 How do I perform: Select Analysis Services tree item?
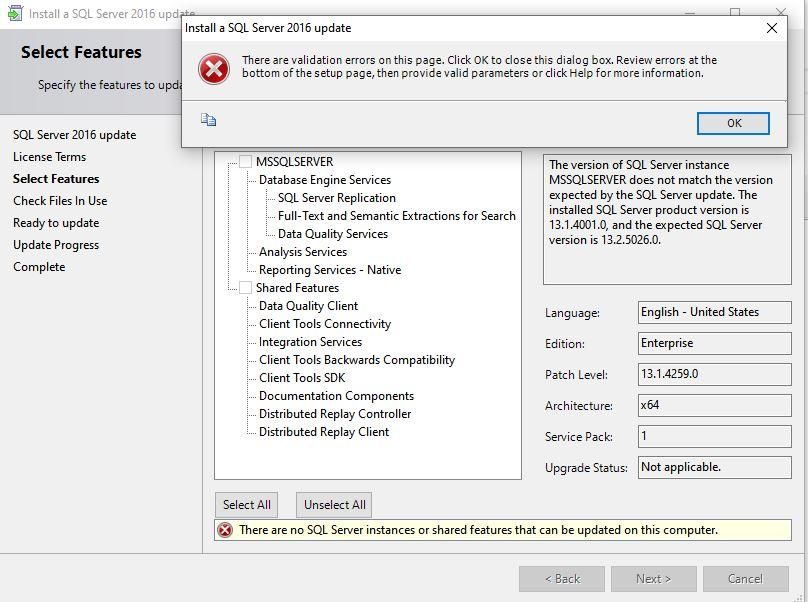pos(303,252)
